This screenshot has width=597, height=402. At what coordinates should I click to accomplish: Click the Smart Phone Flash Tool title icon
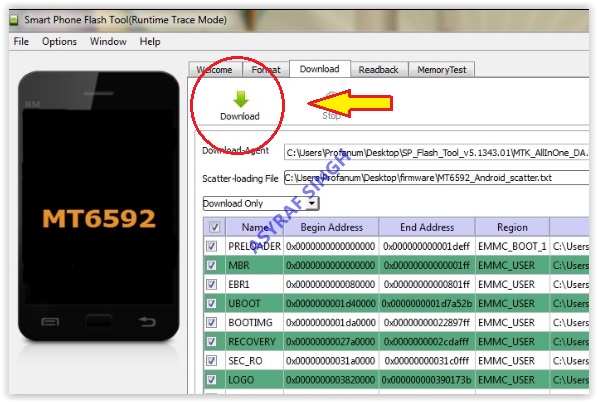pyautogui.click(x=14, y=20)
